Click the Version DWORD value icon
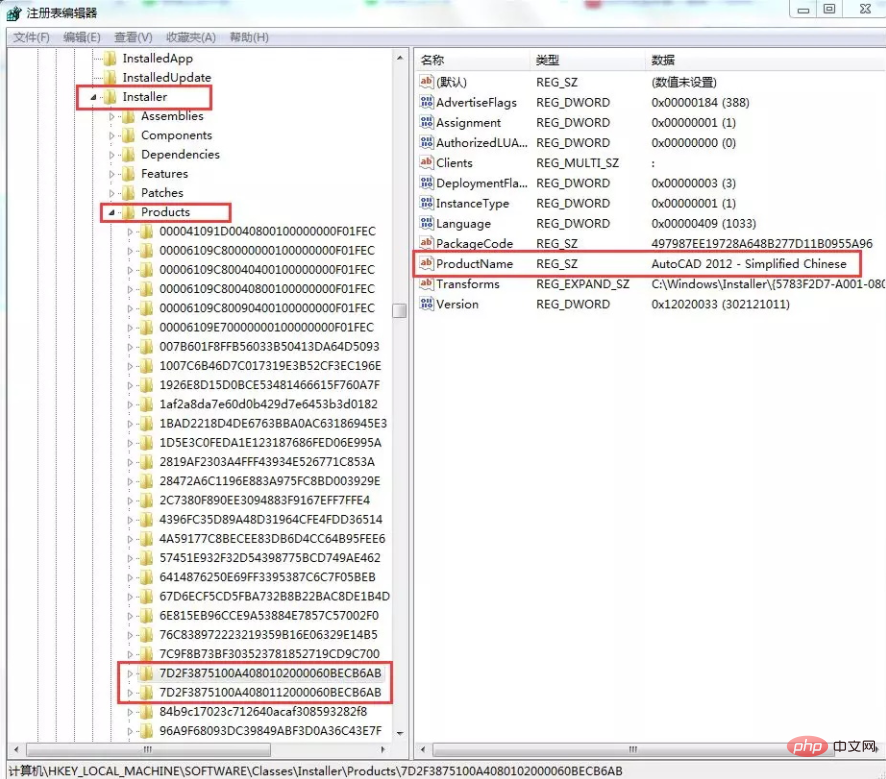This screenshot has height=779, width=886. tap(427, 304)
